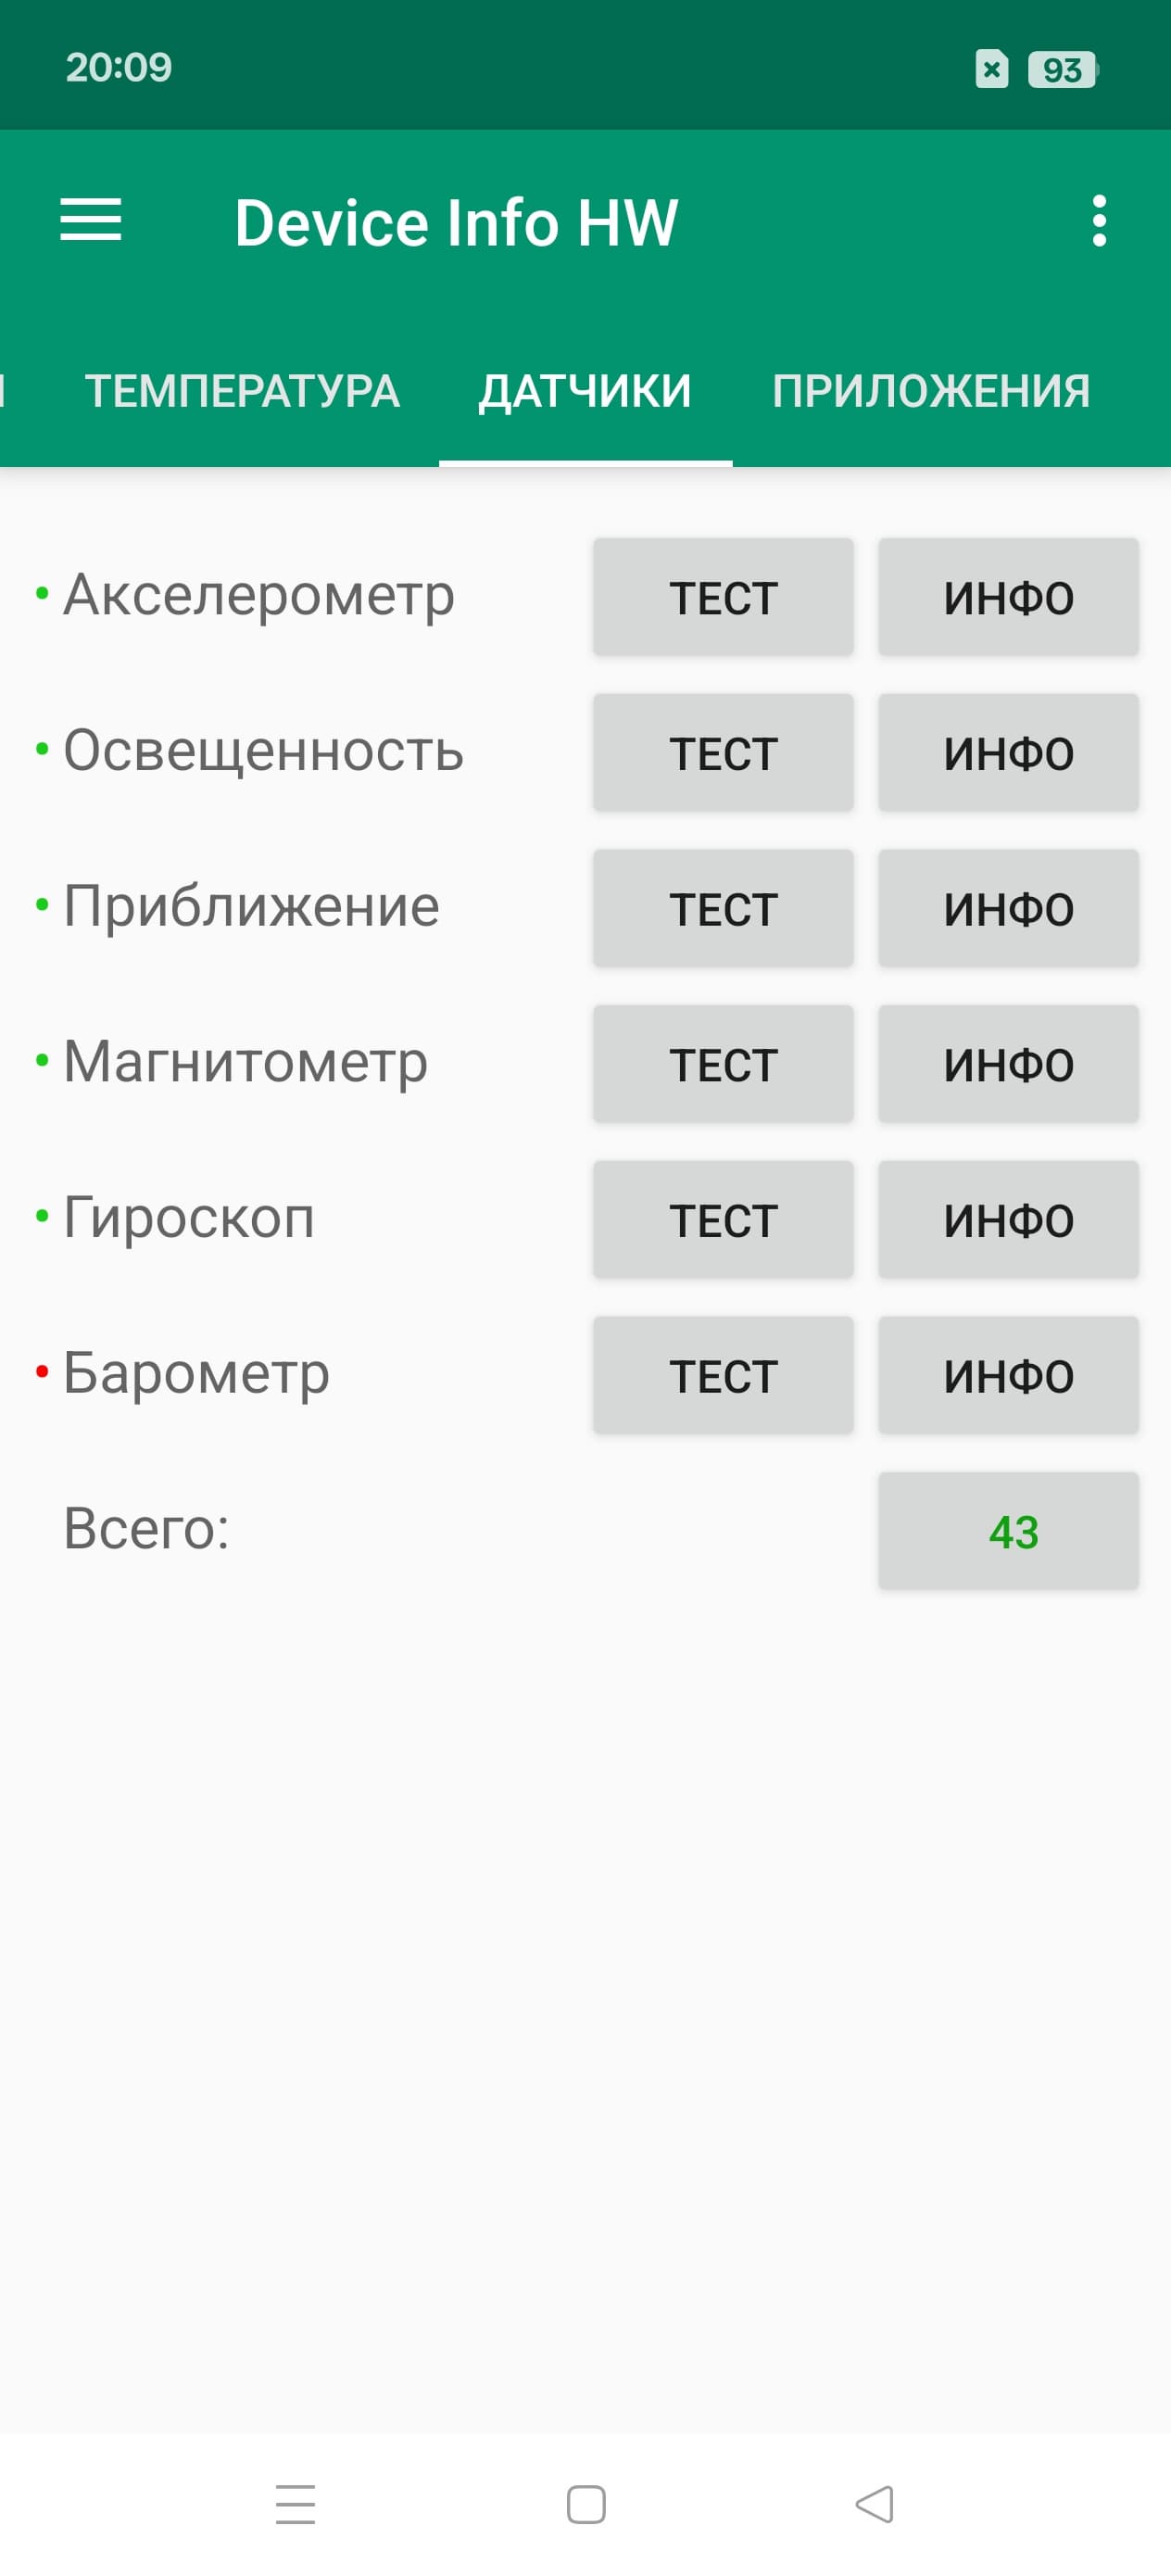The image size is (1171, 2576).
Task: Open the hamburger navigation menu
Action: 91,220
